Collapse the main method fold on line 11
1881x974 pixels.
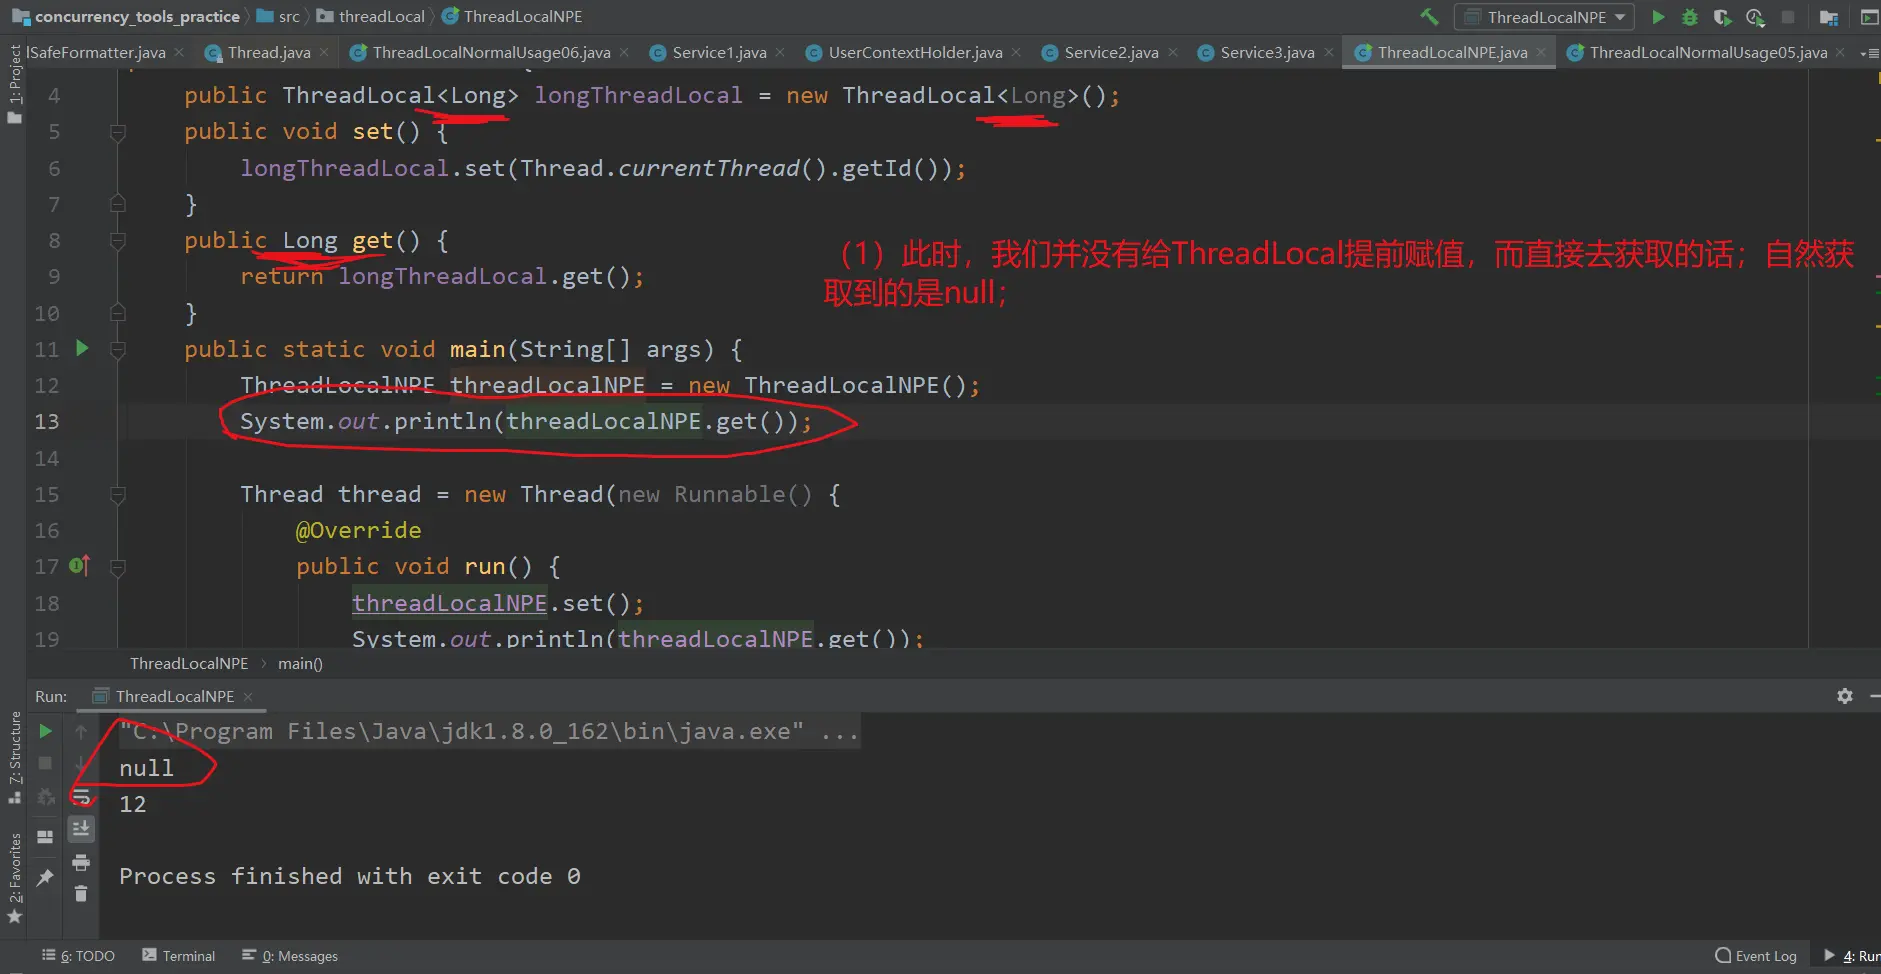pyautogui.click(x=117, y=350)
